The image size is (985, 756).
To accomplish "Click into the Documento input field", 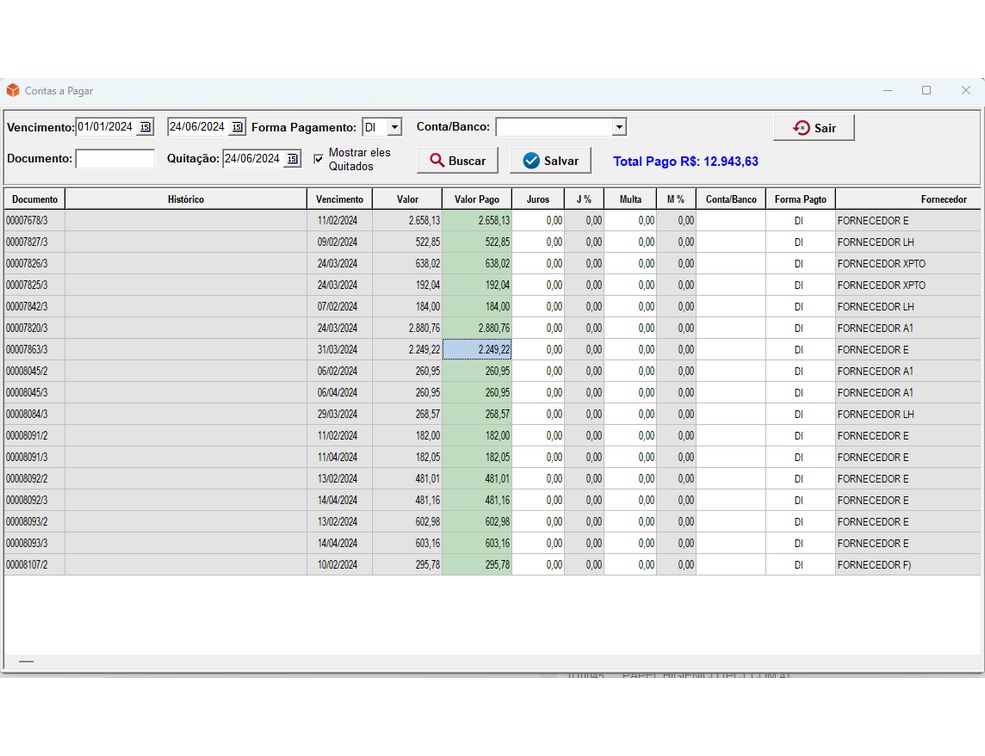I will pos(115,159).
